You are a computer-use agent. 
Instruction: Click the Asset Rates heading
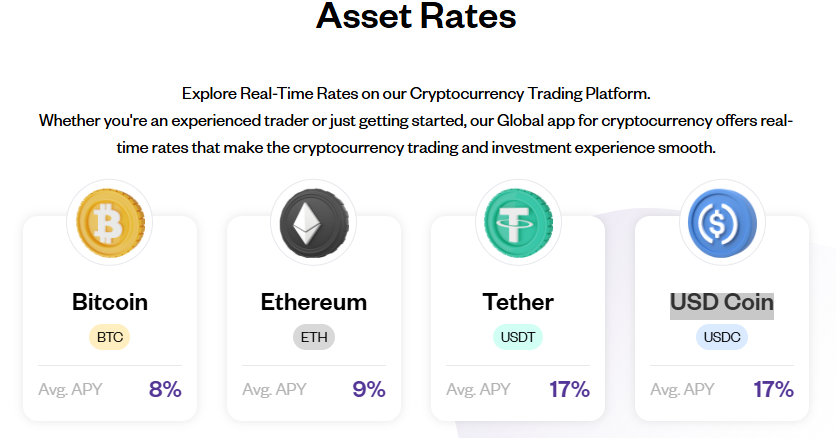click(416, 15)
